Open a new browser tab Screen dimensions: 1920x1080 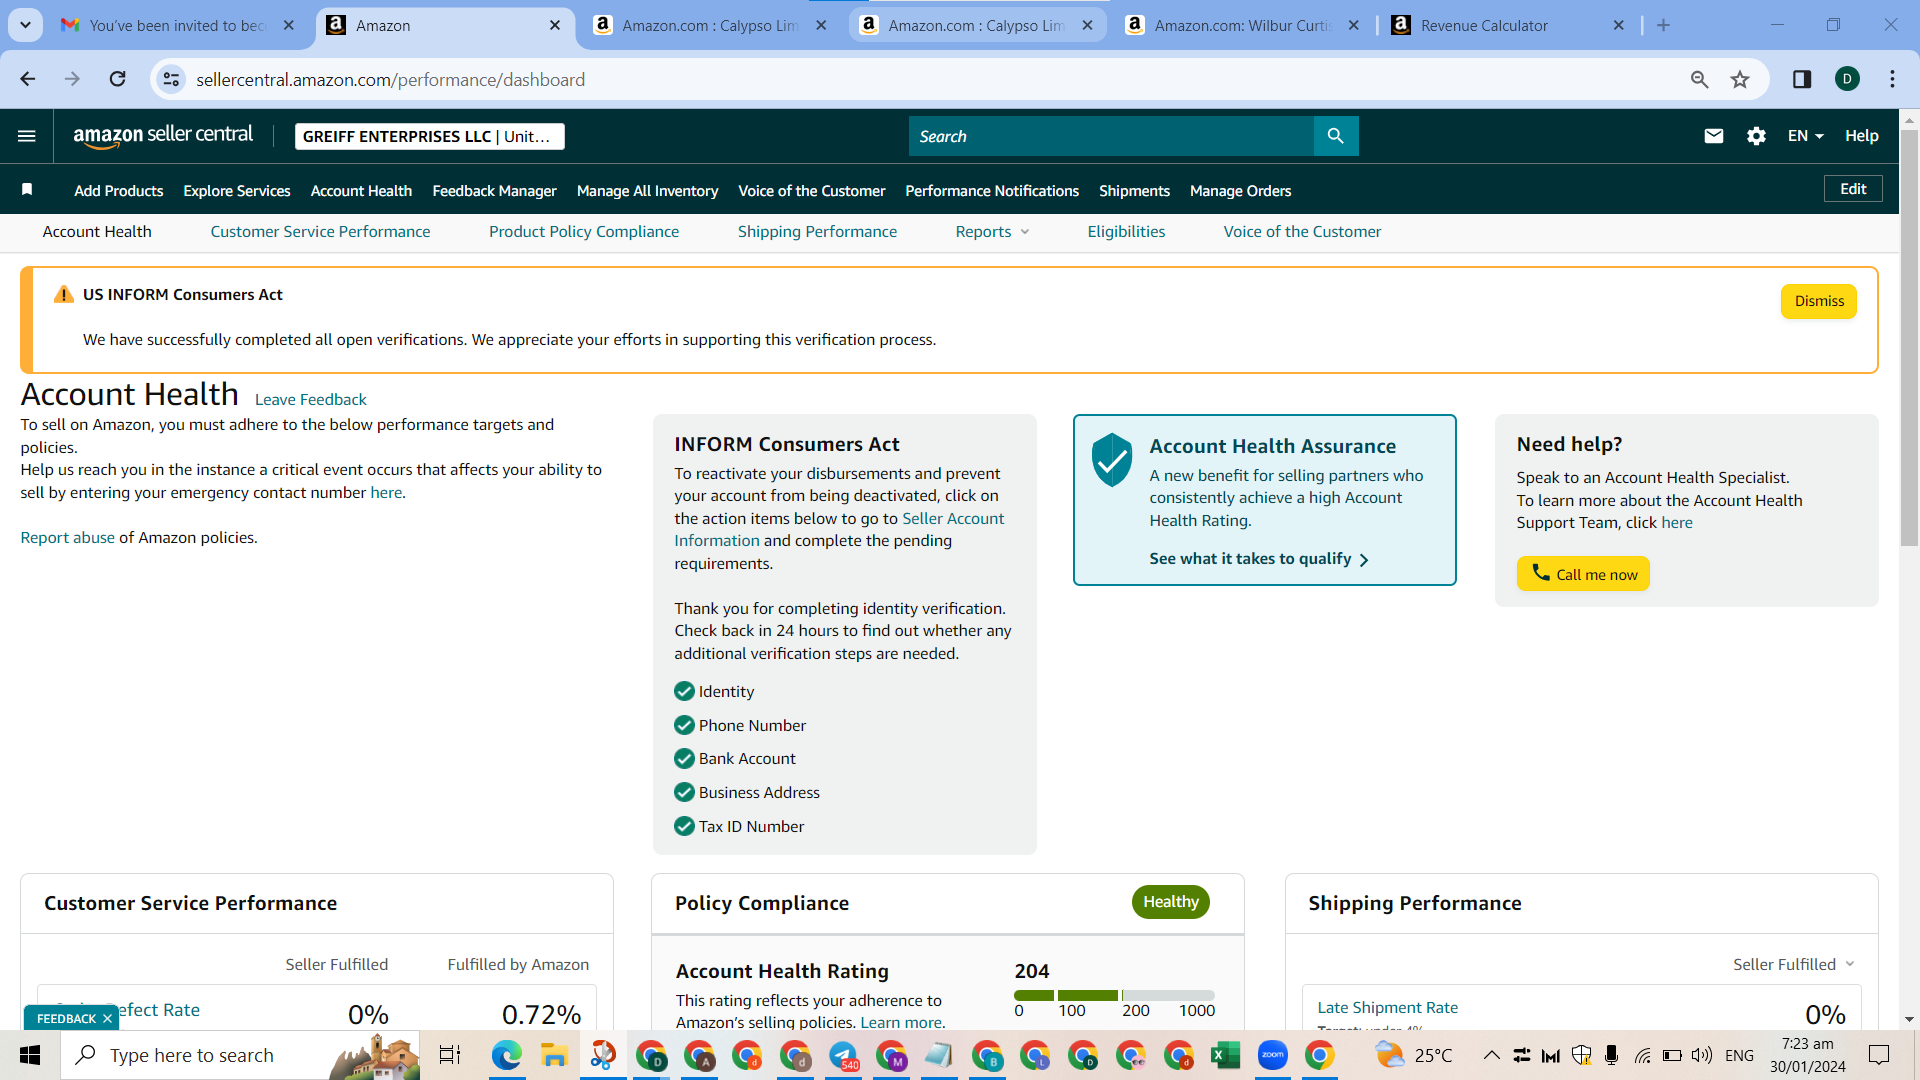(x=1663, y=25)
